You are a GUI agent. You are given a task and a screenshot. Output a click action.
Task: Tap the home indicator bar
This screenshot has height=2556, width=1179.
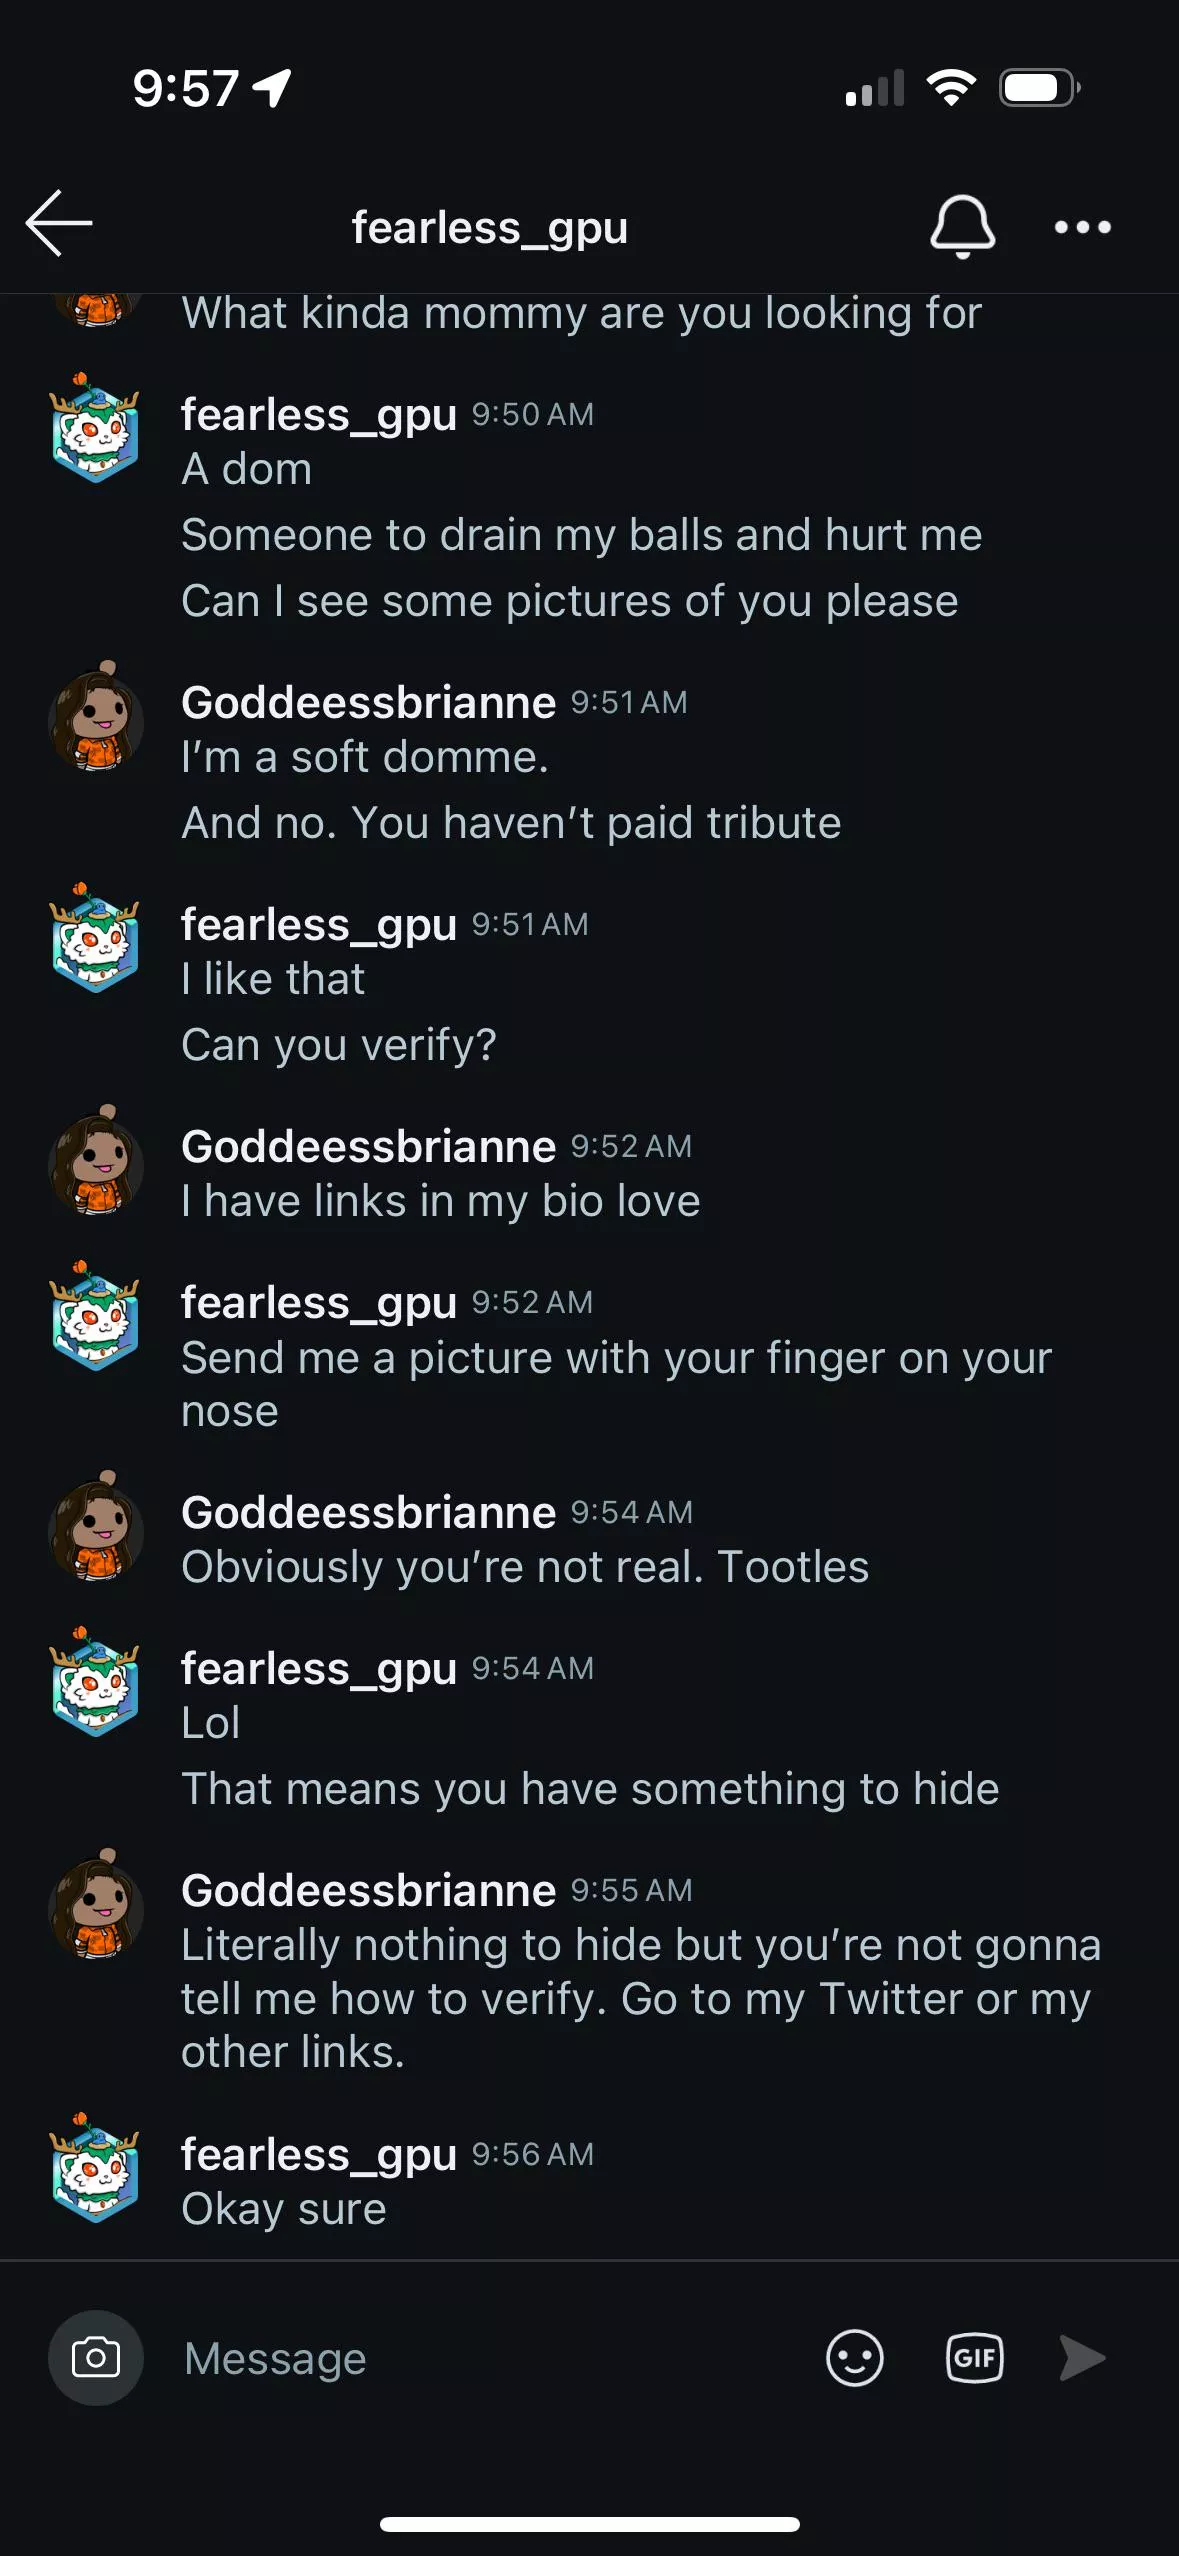[590, 2524]
